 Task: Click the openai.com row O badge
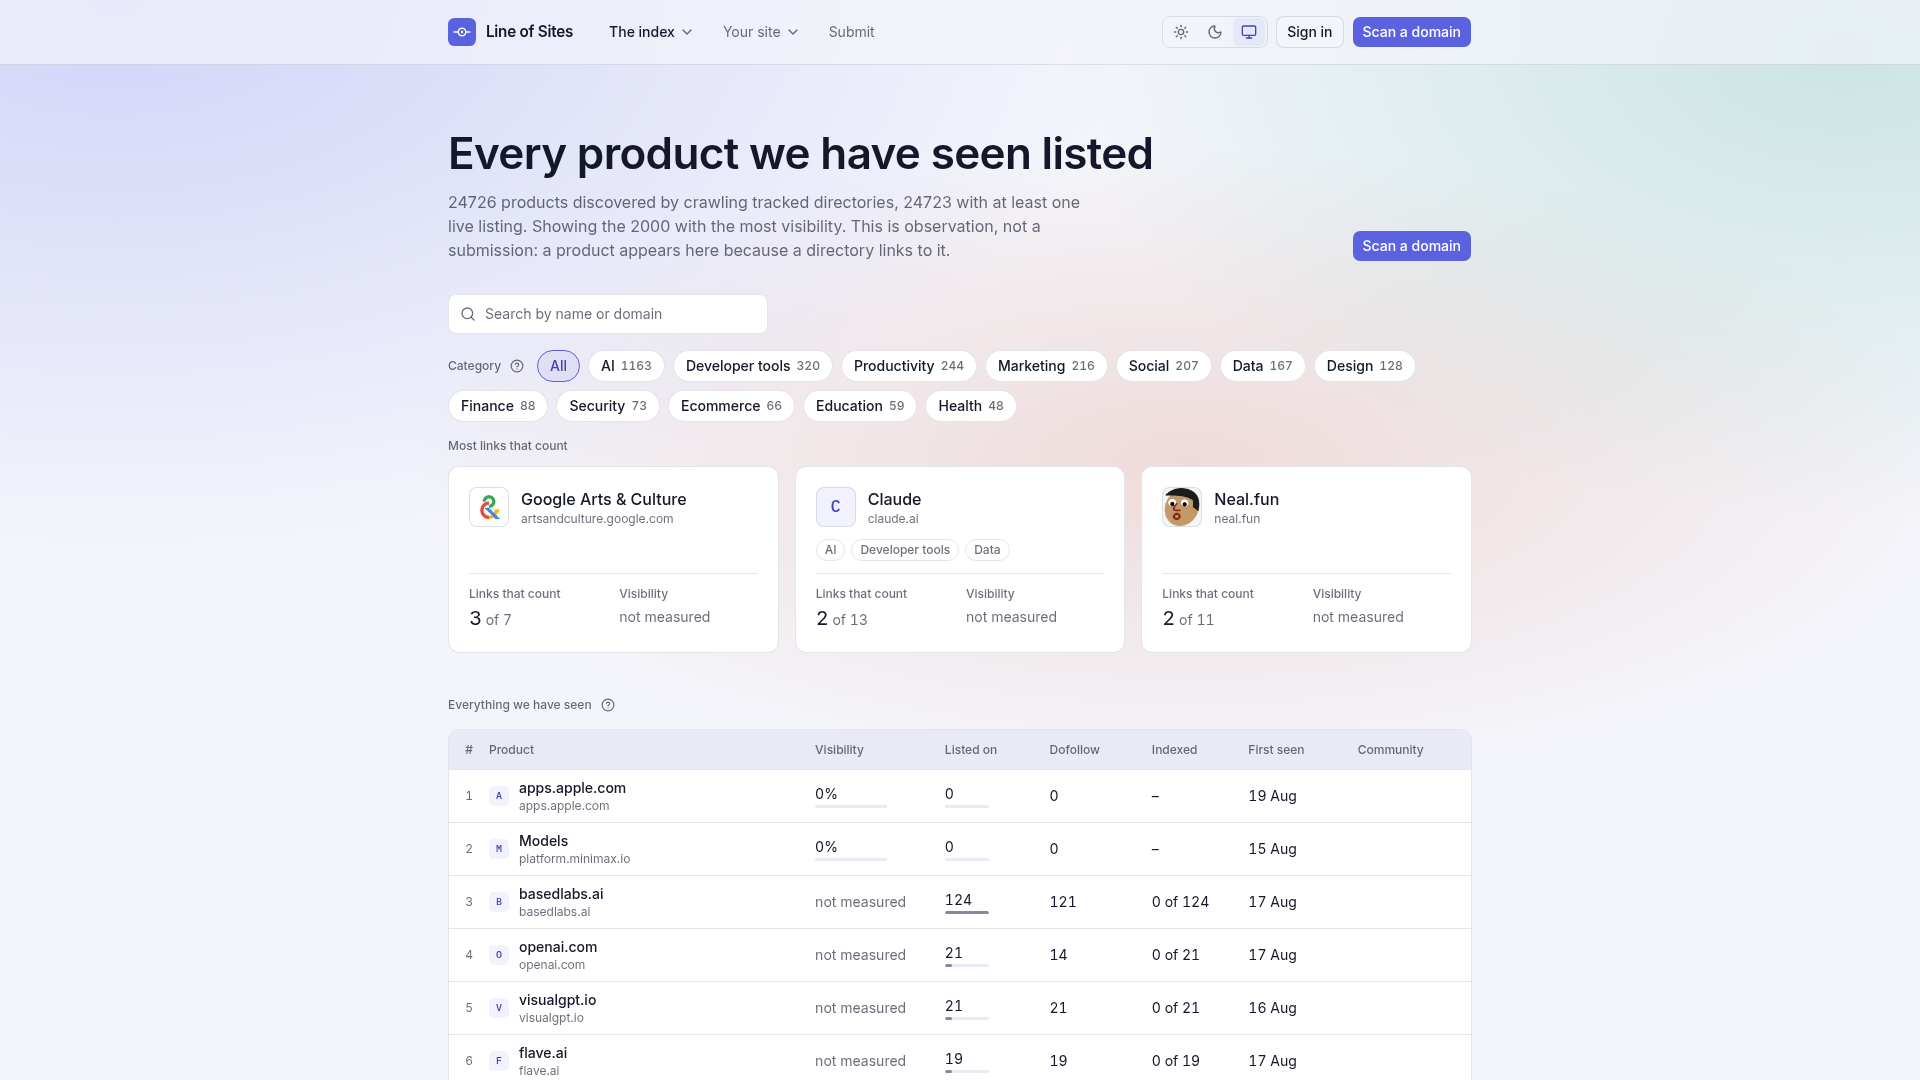pyautogui.click(x=499, y=955)
